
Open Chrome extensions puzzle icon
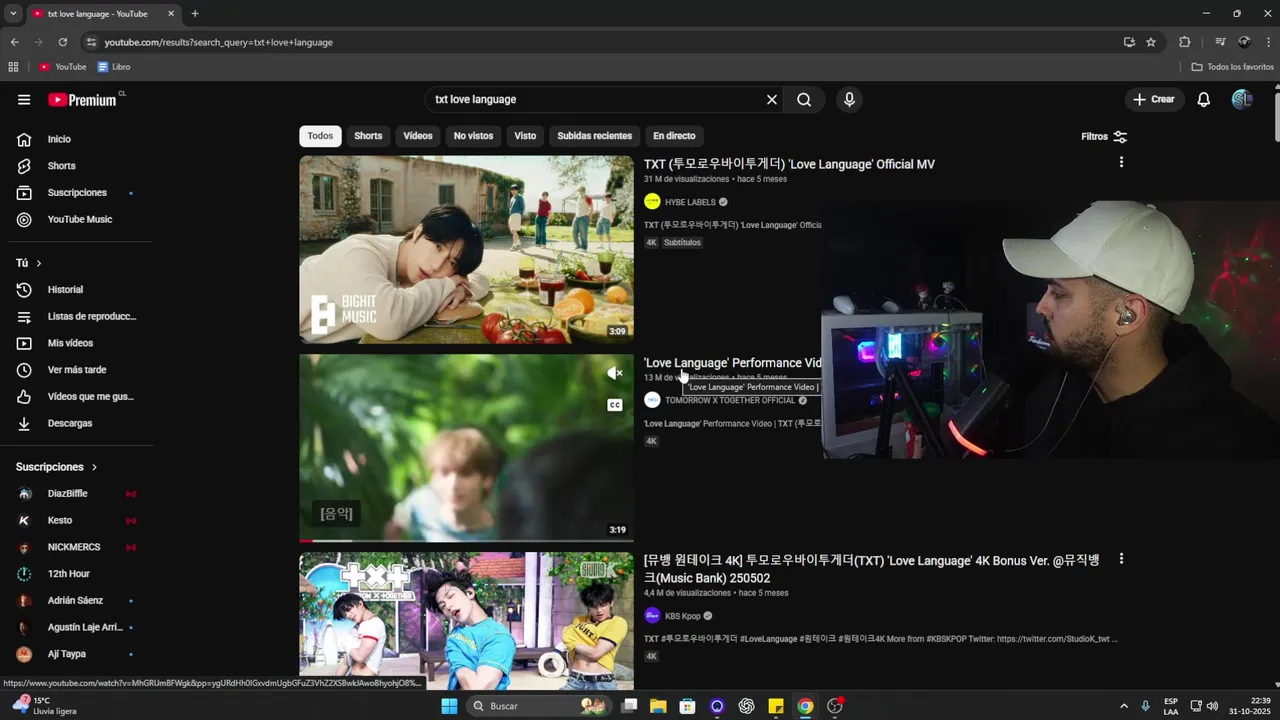[1185, 42]
